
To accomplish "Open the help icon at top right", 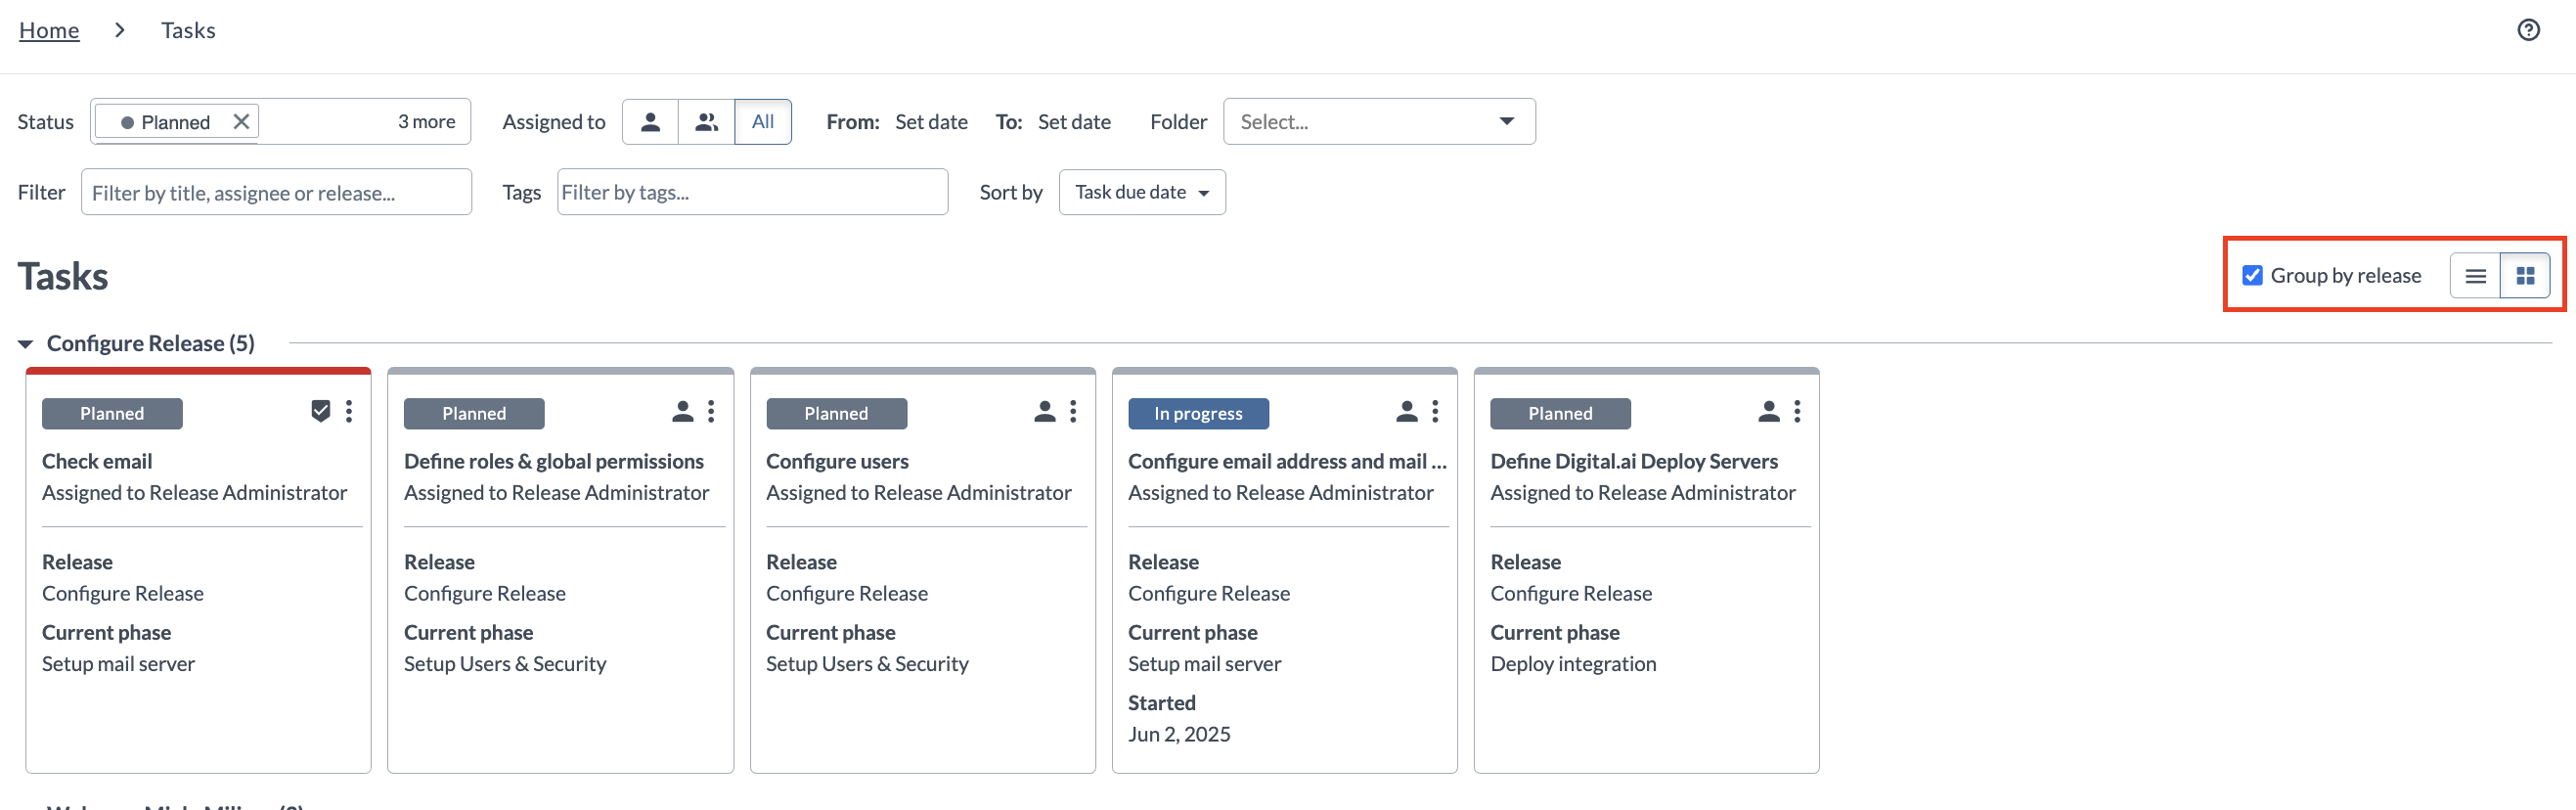I will click(2528, 30).
